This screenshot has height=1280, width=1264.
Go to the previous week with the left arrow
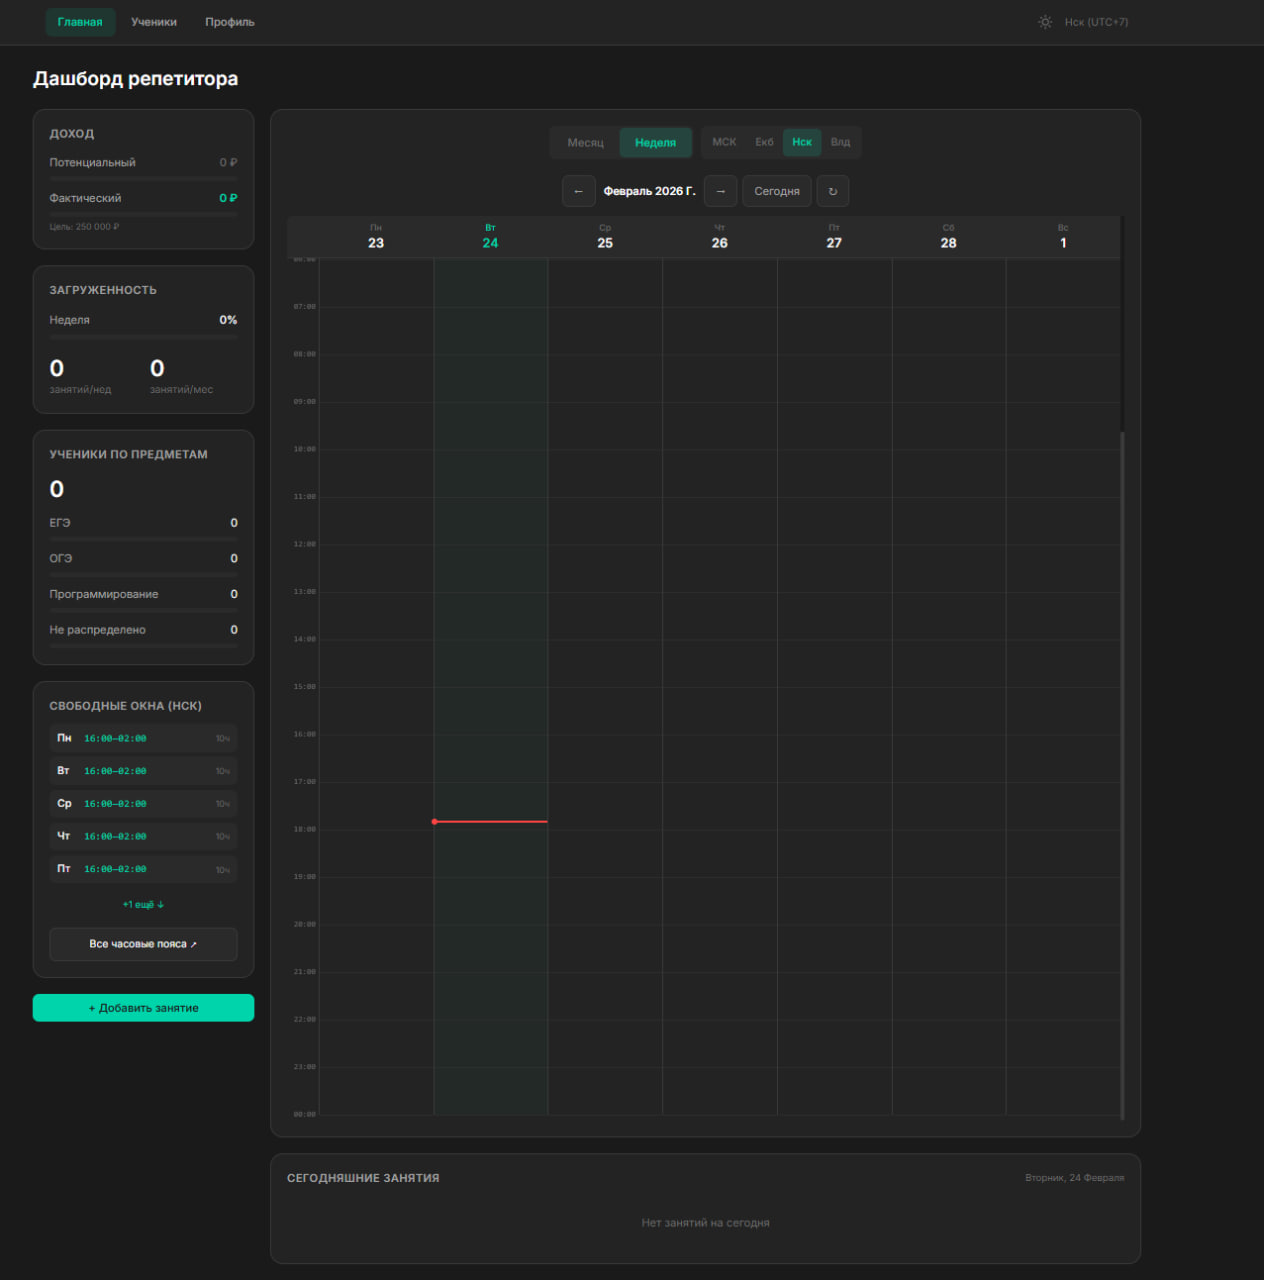pos(578,191)
